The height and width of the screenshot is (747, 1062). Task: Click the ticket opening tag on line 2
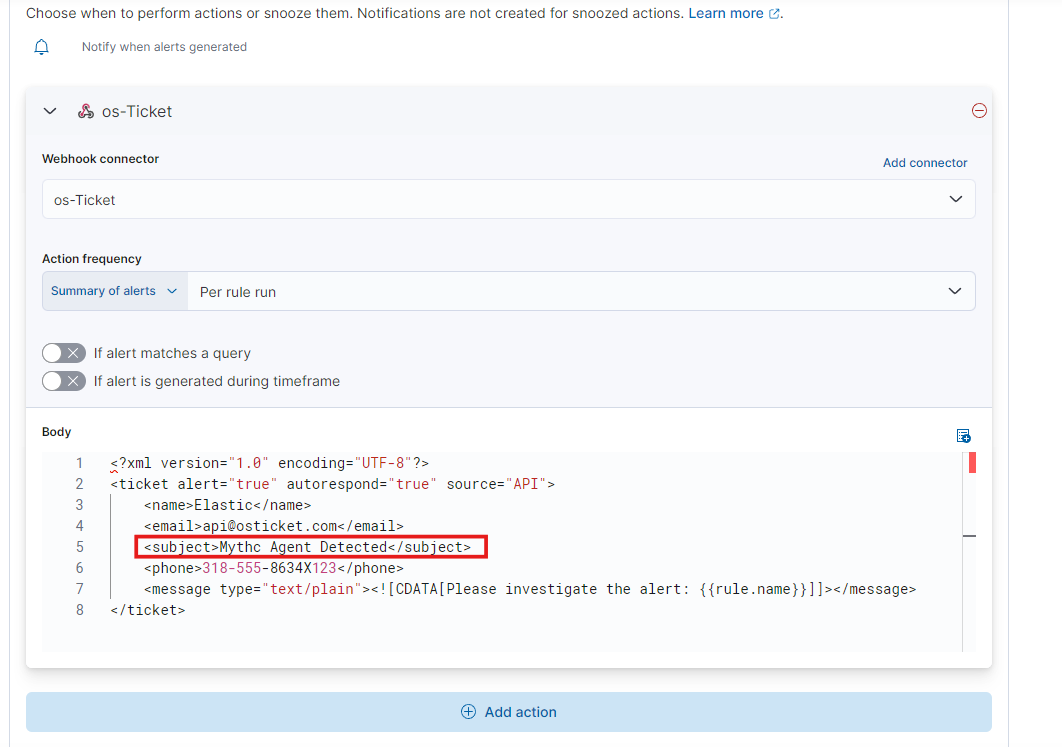click(x=333, y=484)
